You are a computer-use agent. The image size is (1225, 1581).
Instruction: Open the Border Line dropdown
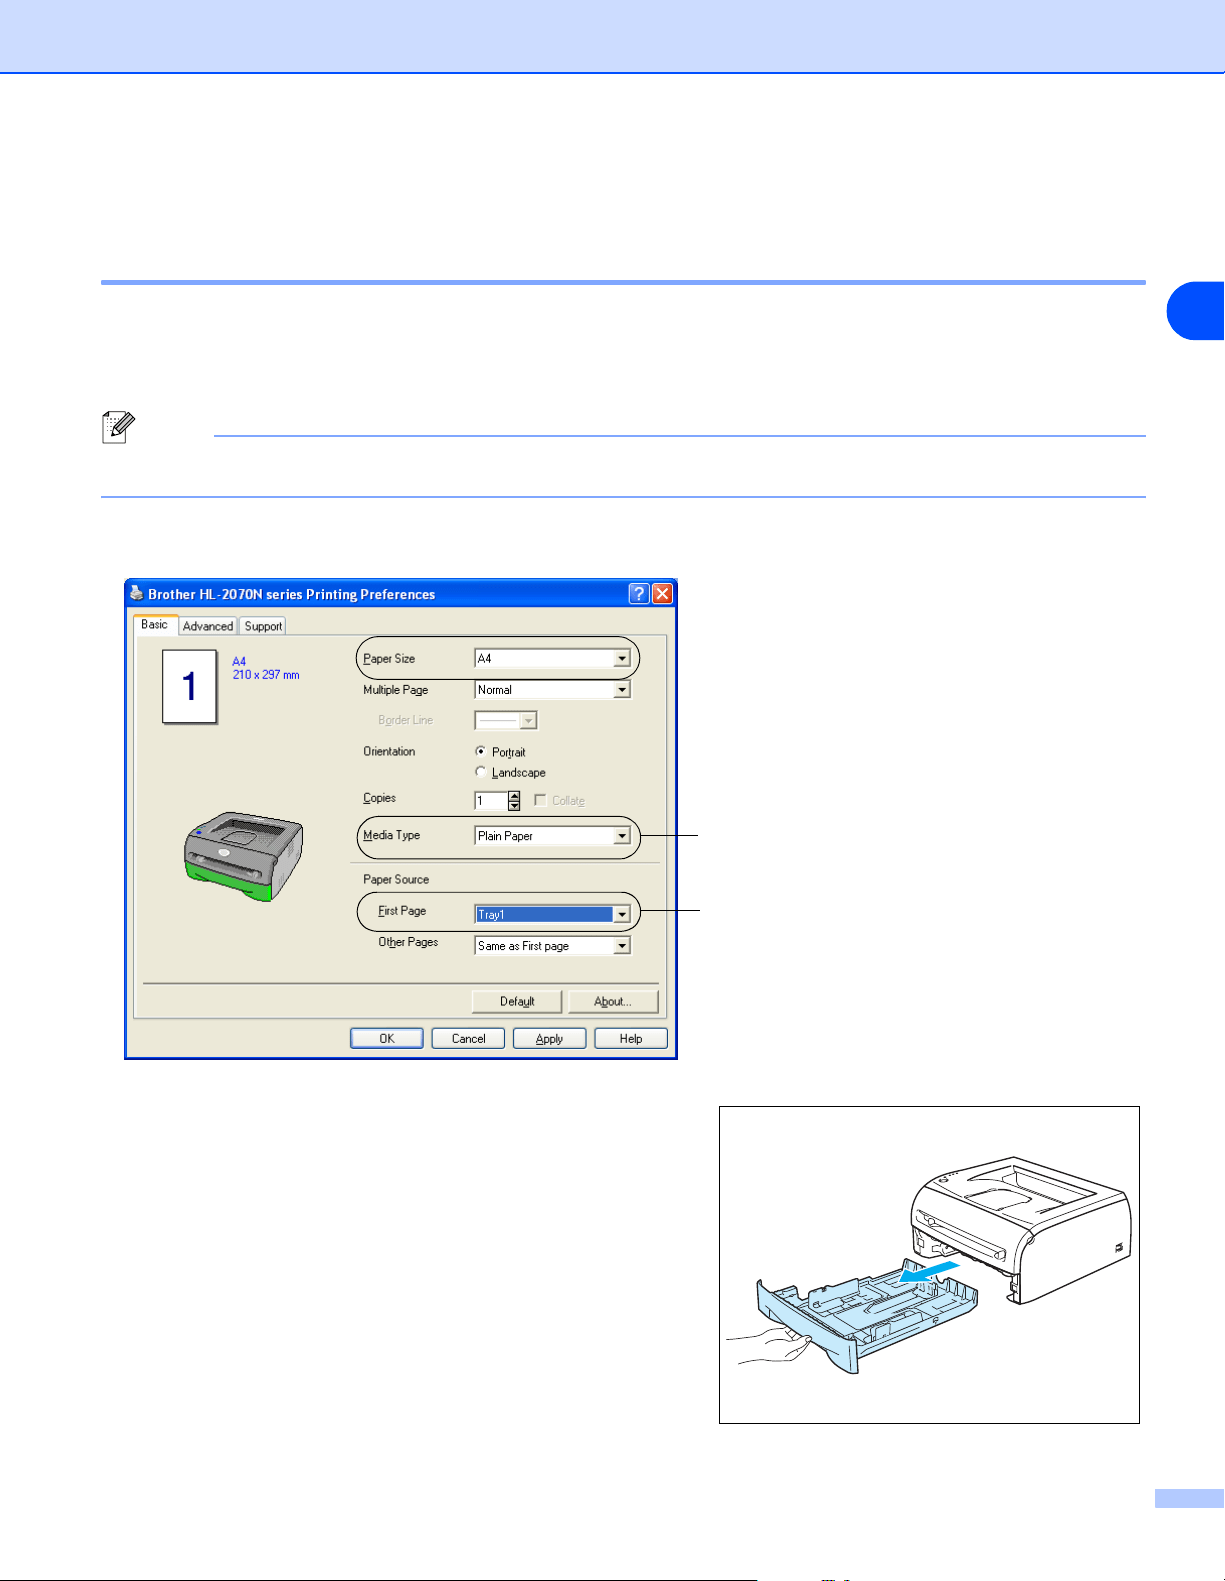pyautogui.click(x=529, y=721)
